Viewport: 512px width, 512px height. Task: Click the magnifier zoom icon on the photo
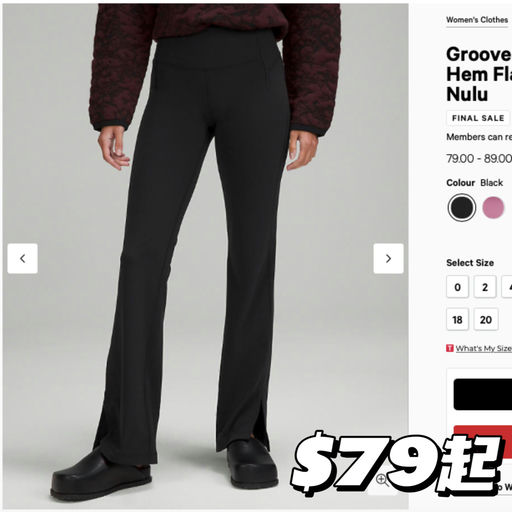pyautogui.click(x=382, y=480)
